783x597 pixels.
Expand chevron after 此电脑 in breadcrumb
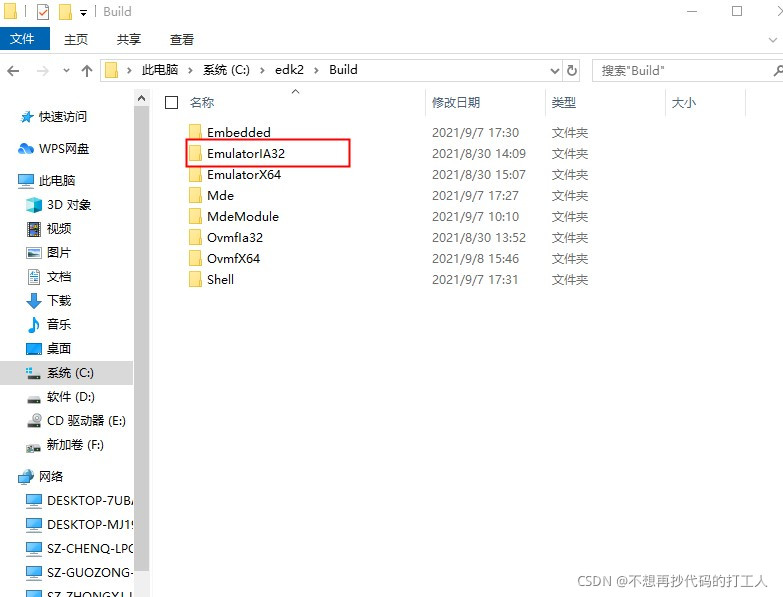click(190, 70)
